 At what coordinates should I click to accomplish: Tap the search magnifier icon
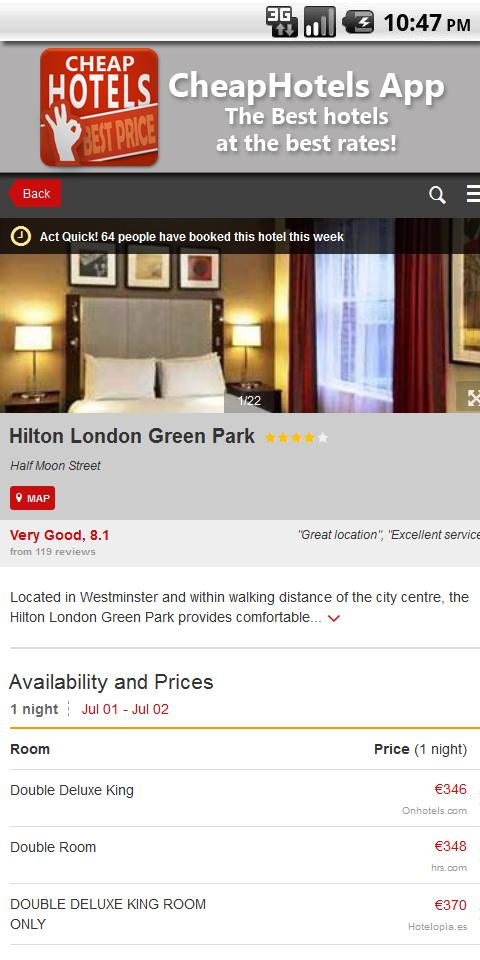coord(437,195)
